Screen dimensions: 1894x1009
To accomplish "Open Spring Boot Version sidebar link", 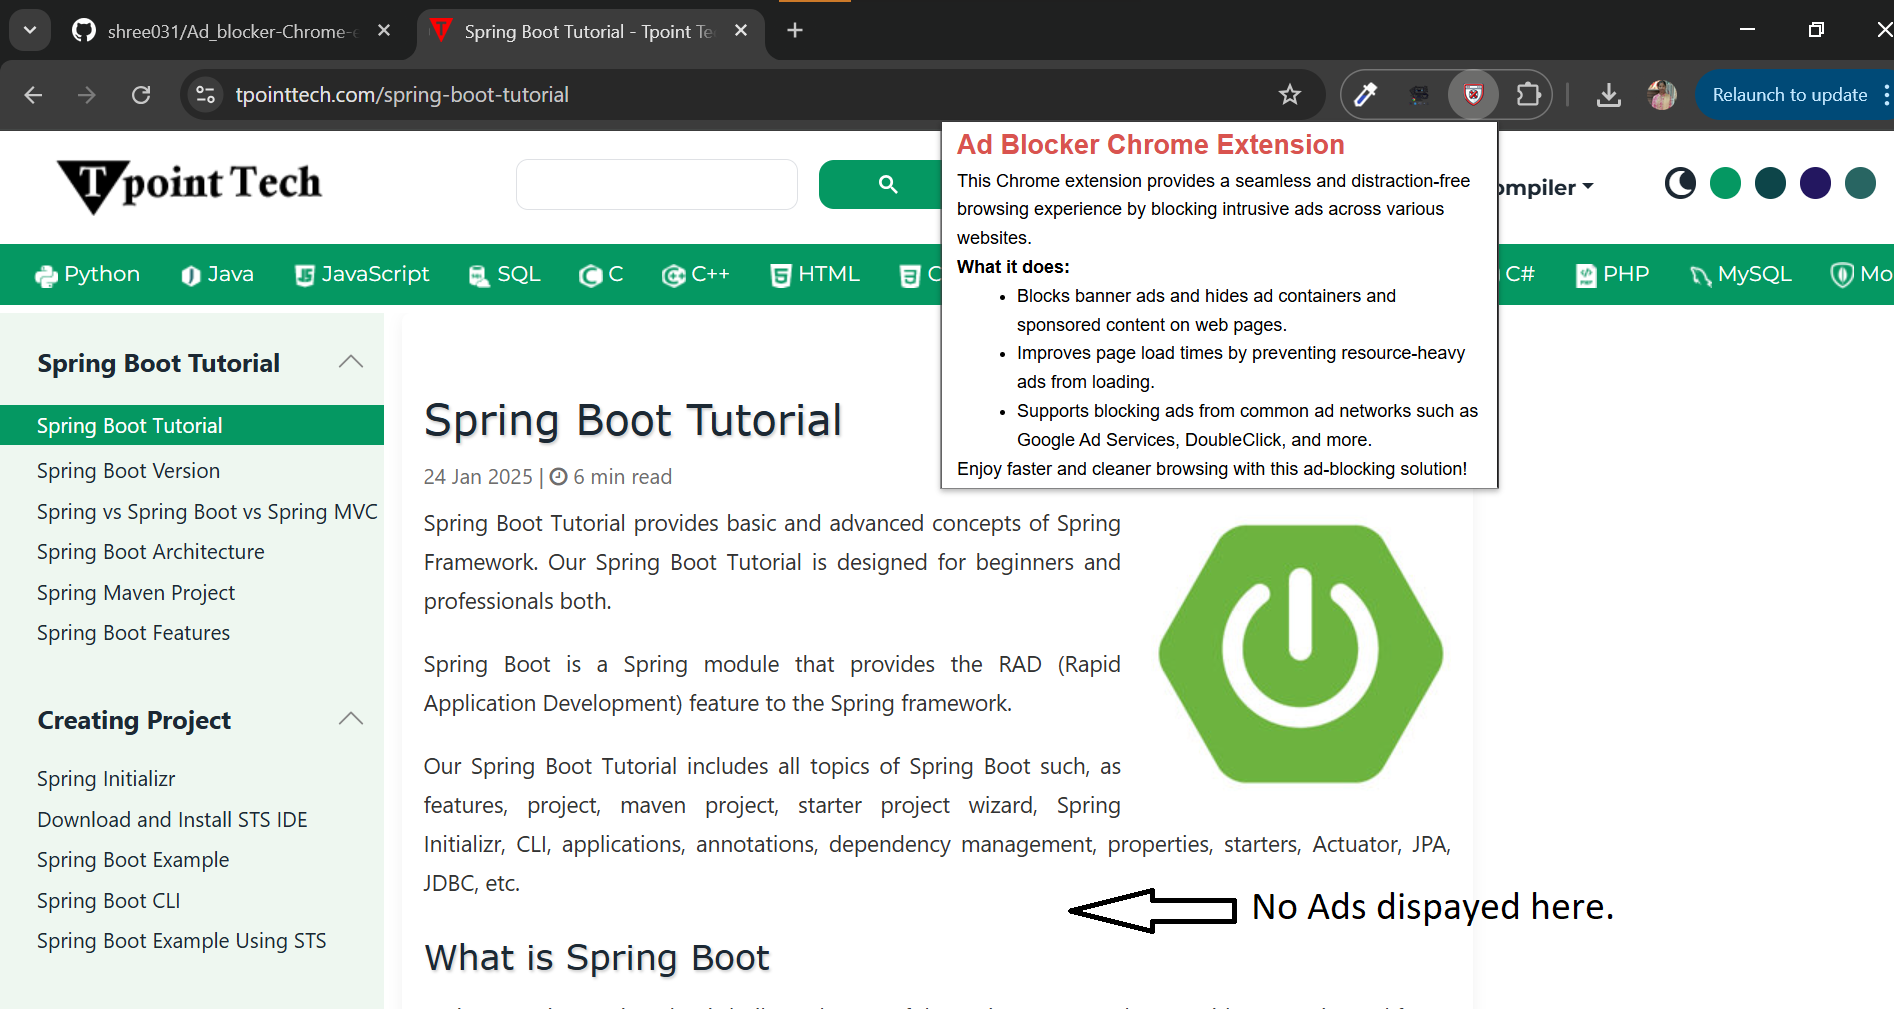I will click(x=128, y=471).
